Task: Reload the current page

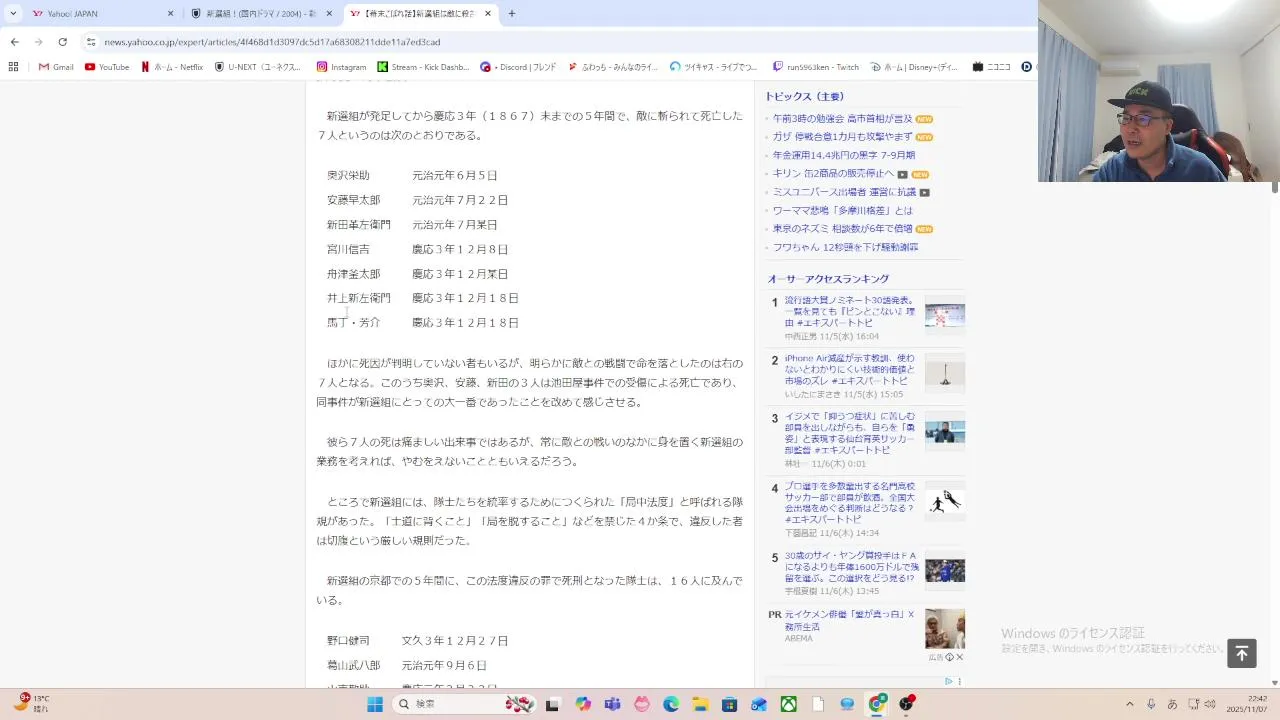Action: tap(62, 42)
